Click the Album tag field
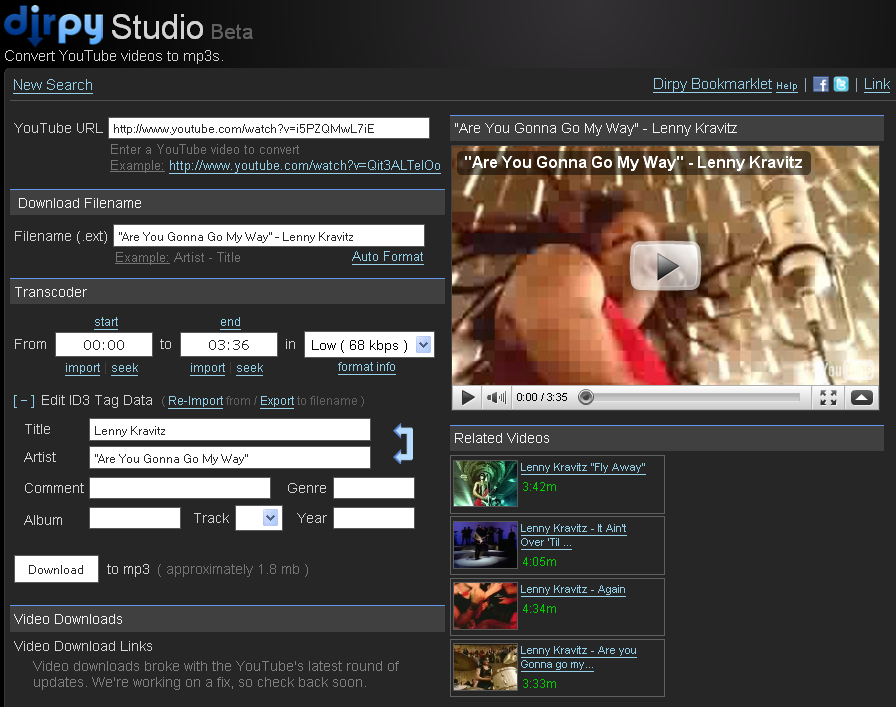Viewport: 896px width, 707px height. (x=135, y=518)
